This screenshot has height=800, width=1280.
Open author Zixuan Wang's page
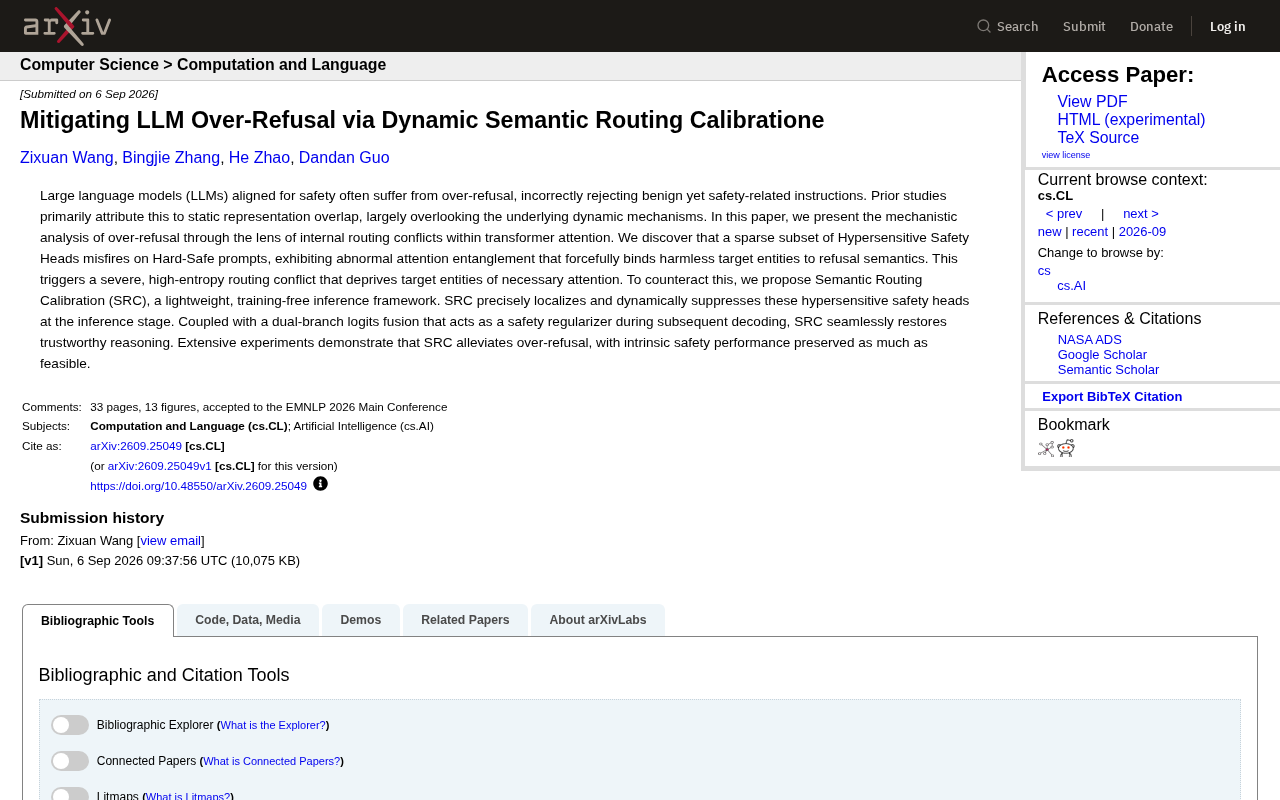67,157
